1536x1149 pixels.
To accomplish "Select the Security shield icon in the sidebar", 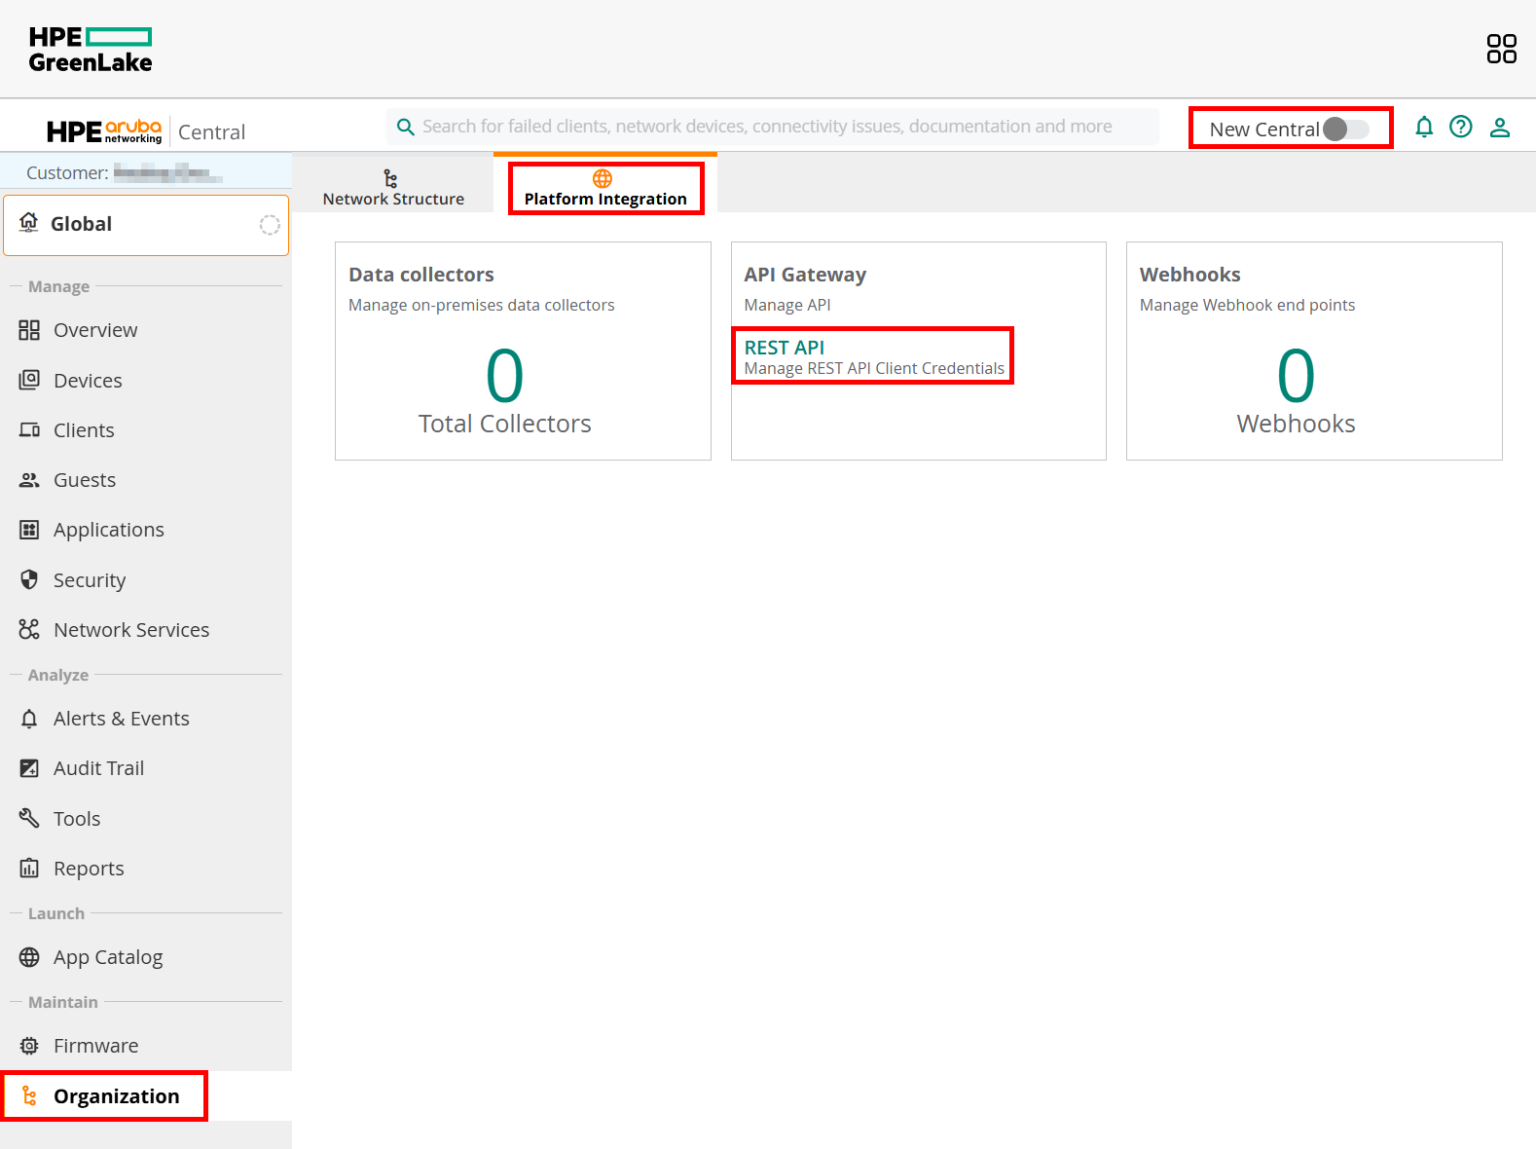I will pyautogui.click(x=29, y=580).
